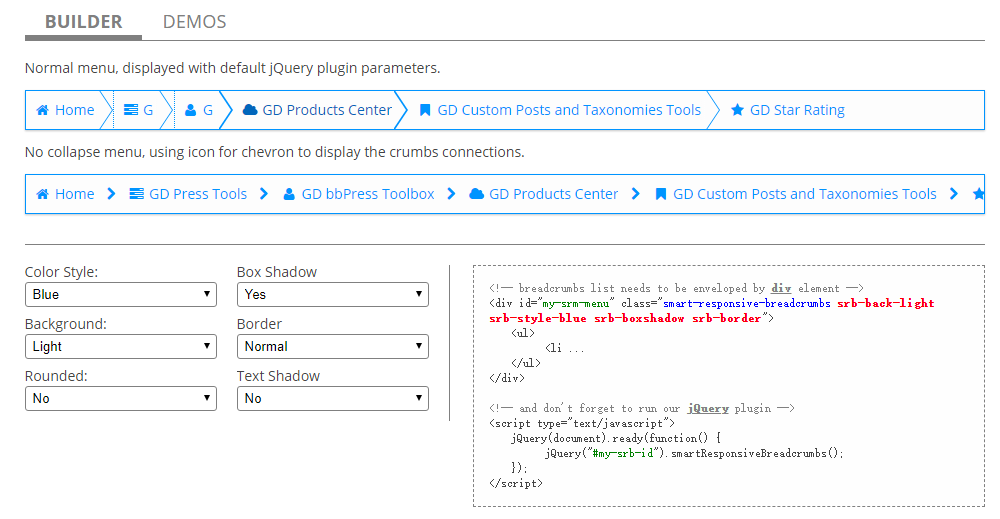Click srb-style-blue in the code box
This screenshot has height=519, width=1000.
tap(538, 318)
